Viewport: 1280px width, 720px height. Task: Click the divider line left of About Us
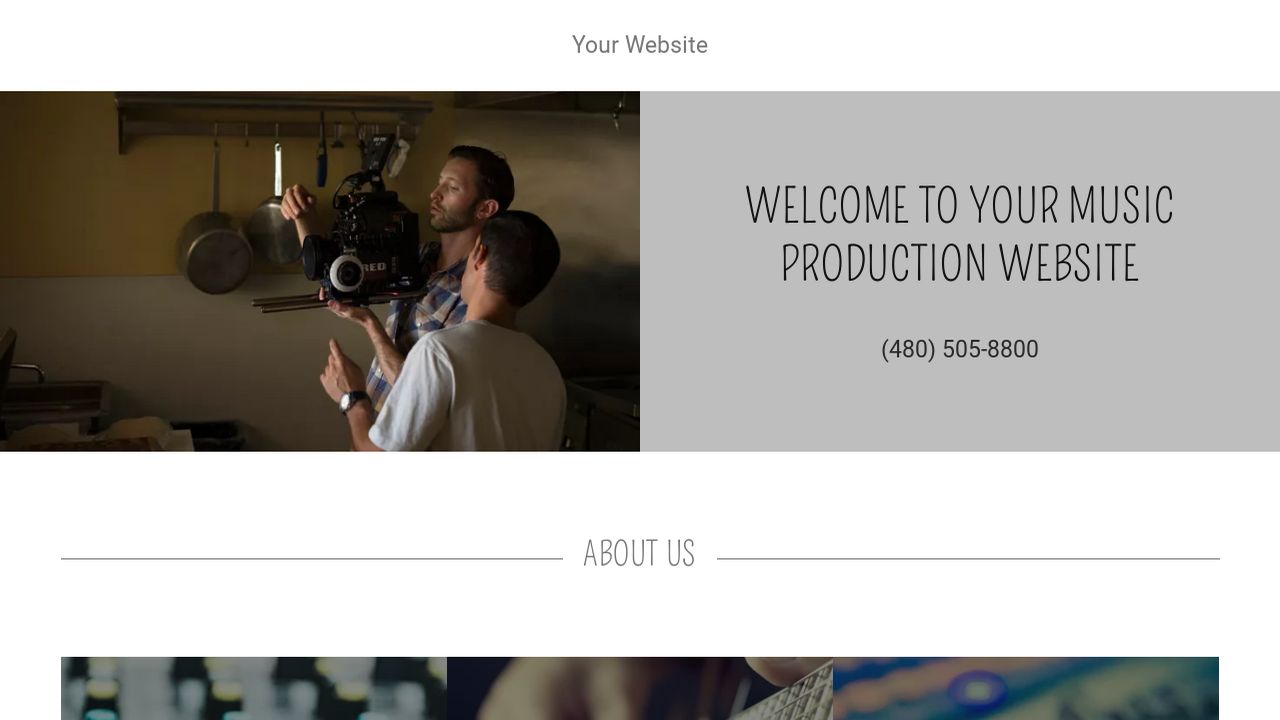[312, 558]
